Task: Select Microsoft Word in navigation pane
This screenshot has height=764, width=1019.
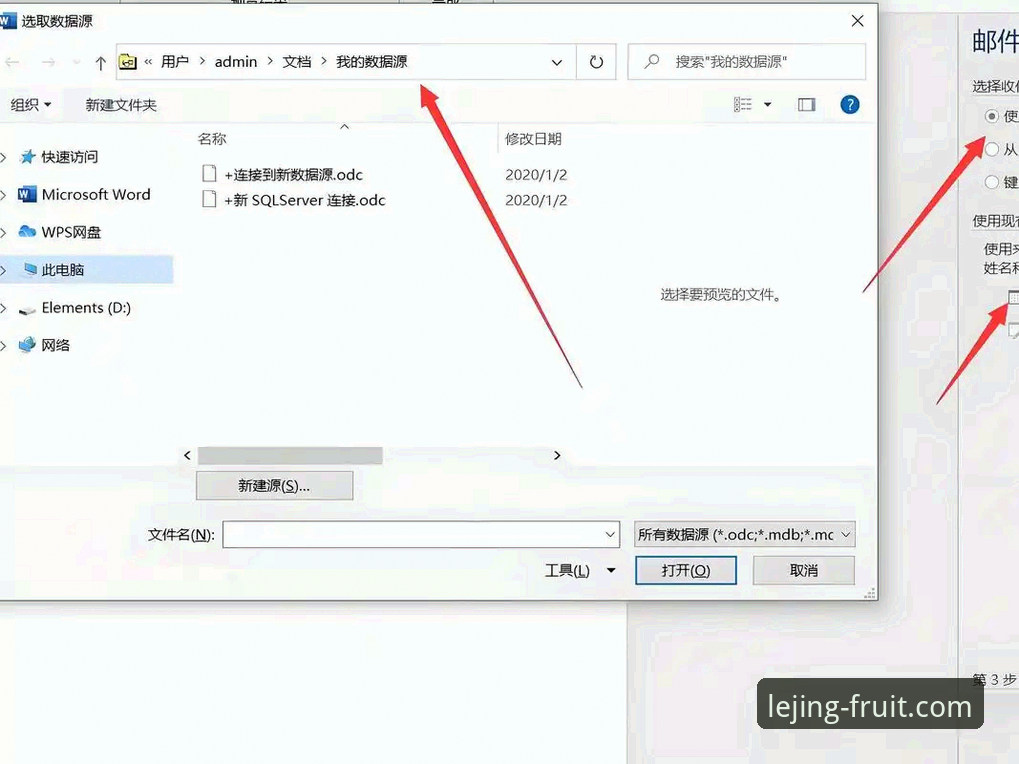Action: pyautogui.click(x=96, y=194)
